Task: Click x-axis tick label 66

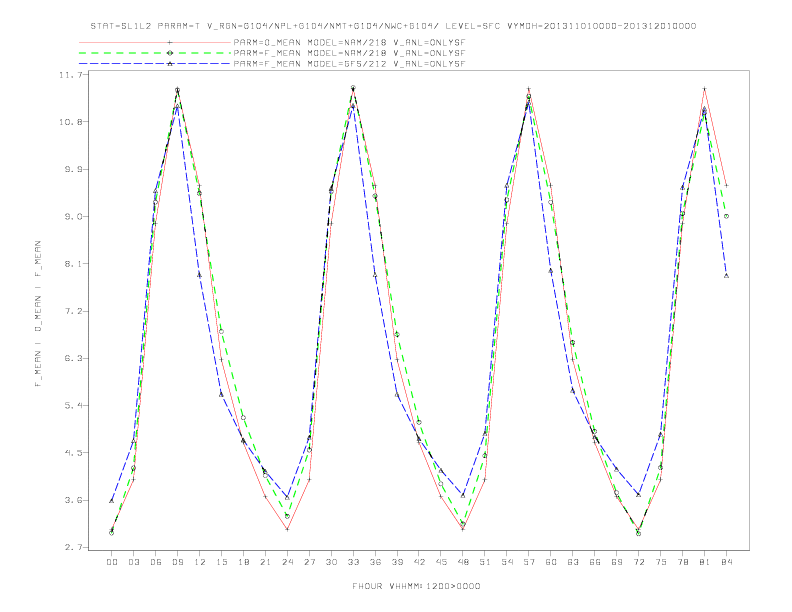Action: pyautogui.click(x=595, y=562)
